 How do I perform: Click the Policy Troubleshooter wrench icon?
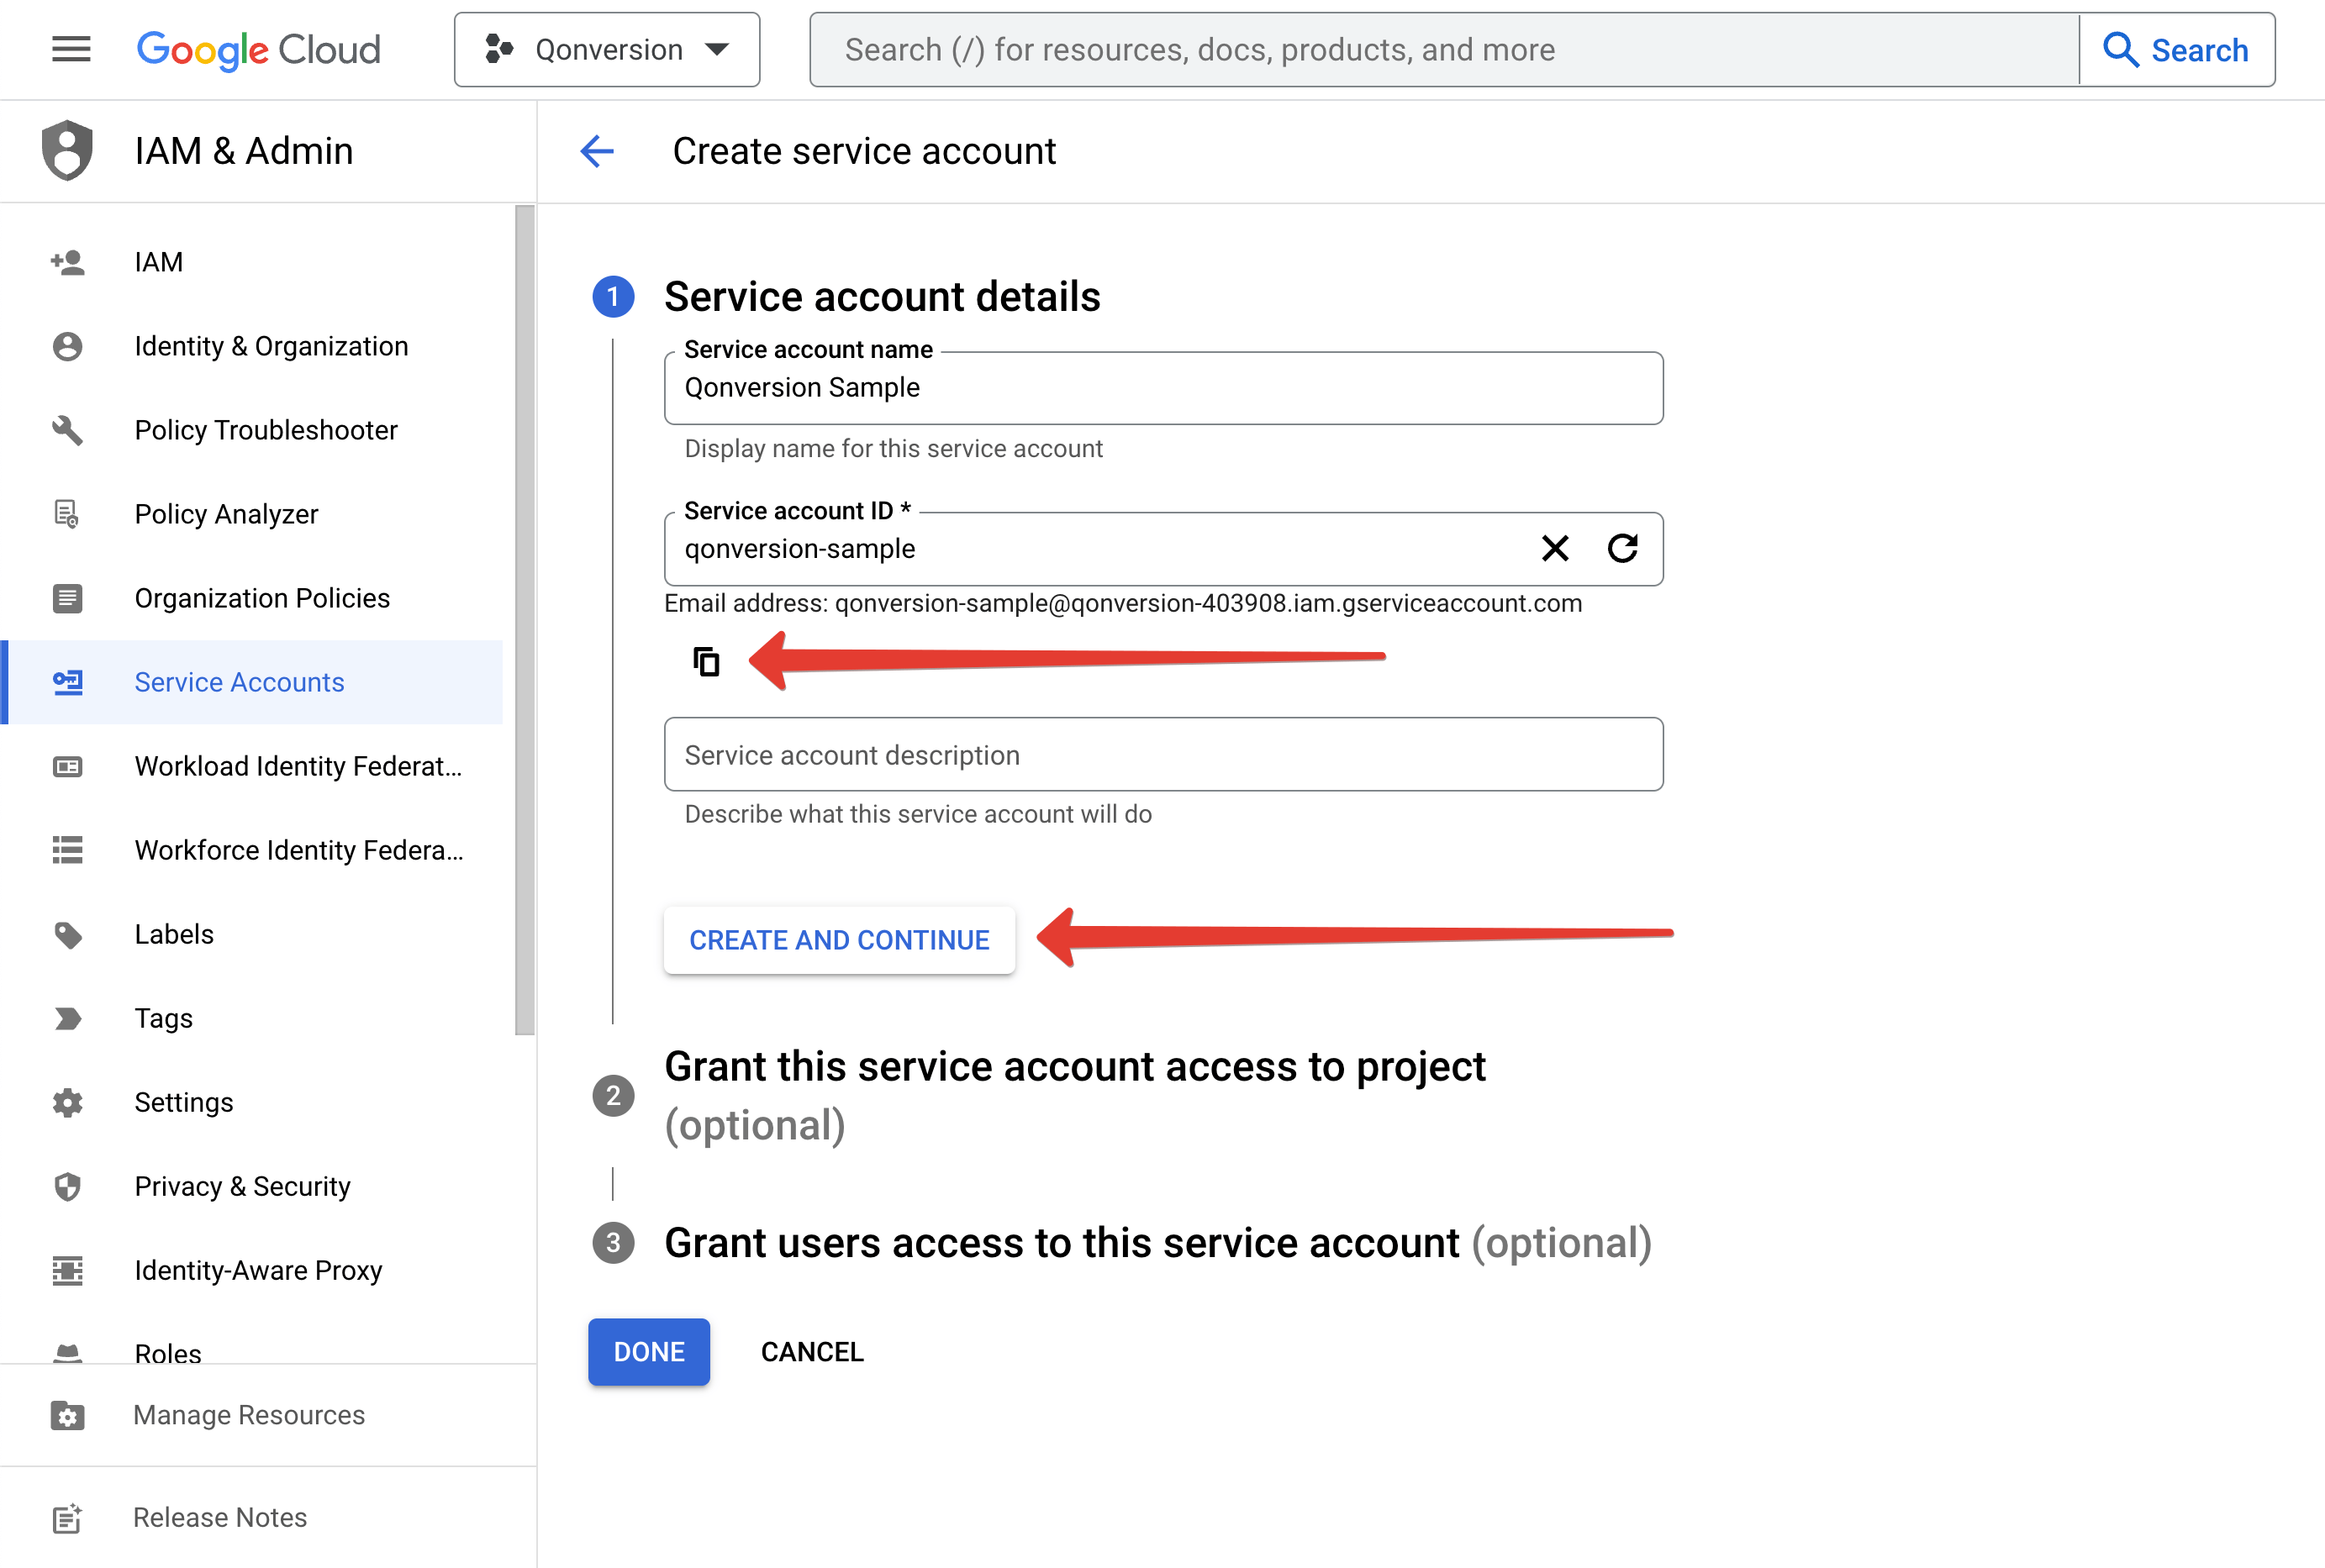(67, 430)
